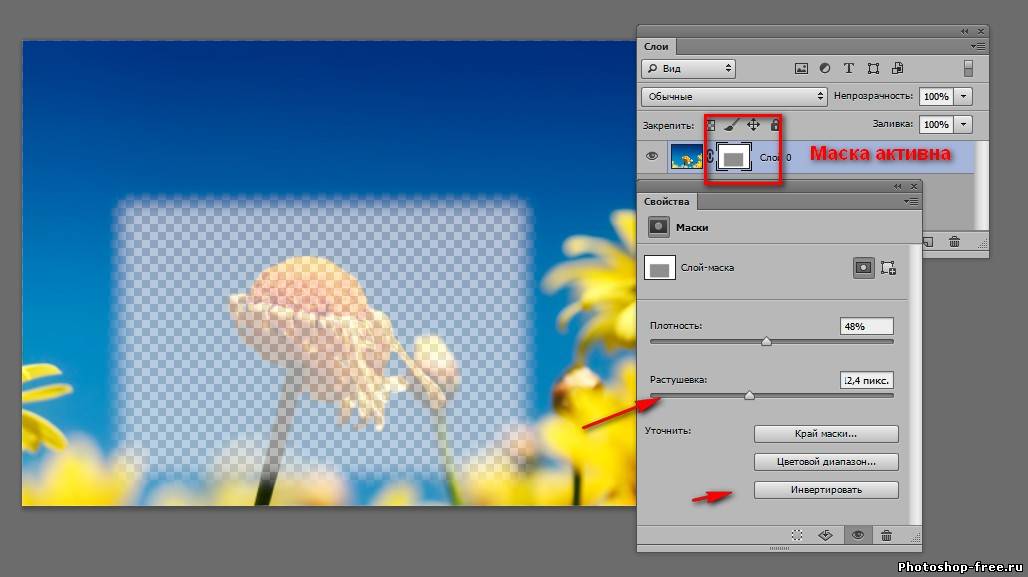Load selection from mask icon
Image resolution: width=1028 pixels, height=577 pixels.
(797, 536)
